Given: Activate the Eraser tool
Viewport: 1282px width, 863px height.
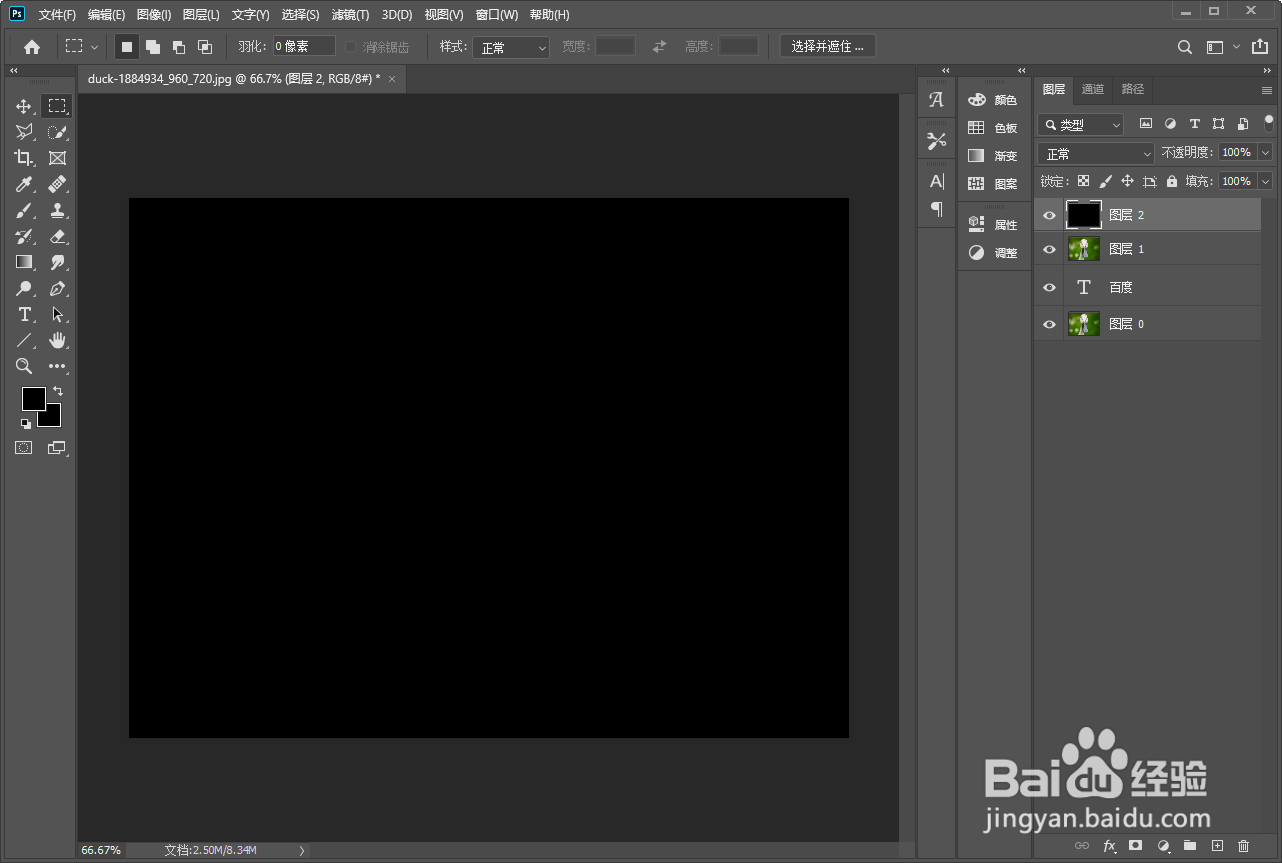Looking at the screenshot, I should 57,236.
